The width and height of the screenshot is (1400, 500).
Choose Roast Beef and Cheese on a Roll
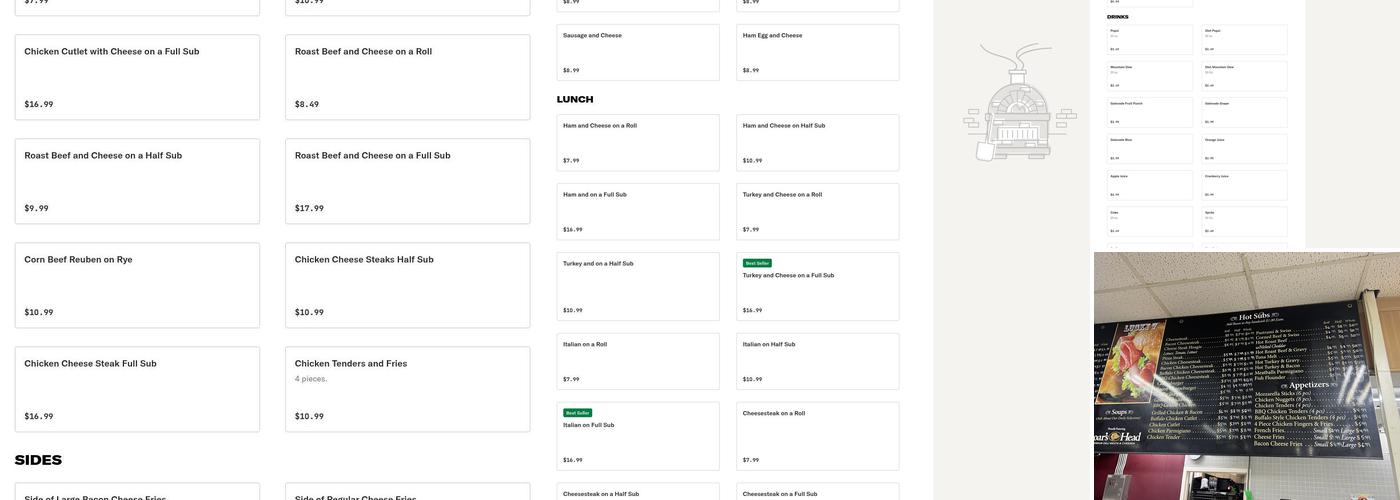pyautogui.click(x=407, y=77)
